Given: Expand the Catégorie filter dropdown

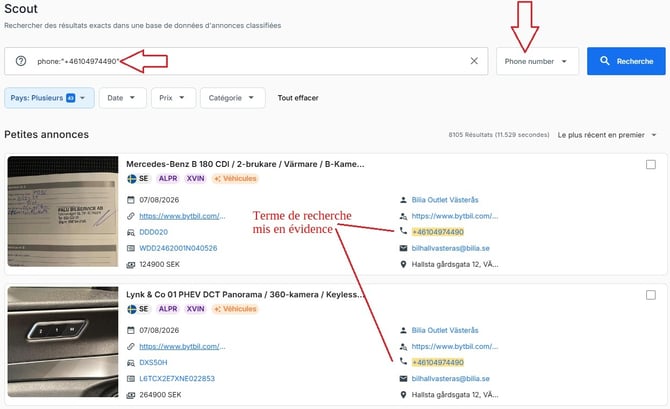Looking at the screenshot, I should (232, 98).
